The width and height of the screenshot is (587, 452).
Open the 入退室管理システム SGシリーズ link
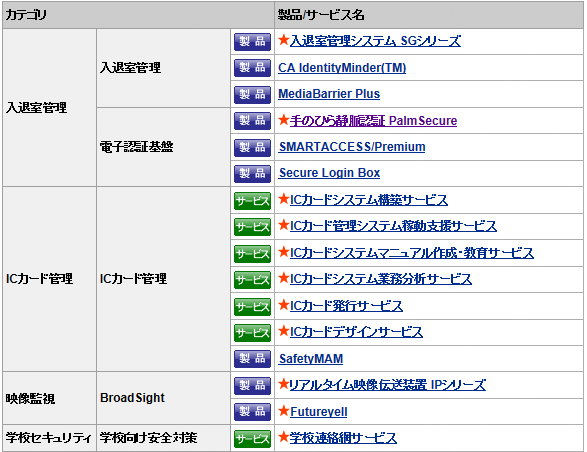(x=375, y=40)
